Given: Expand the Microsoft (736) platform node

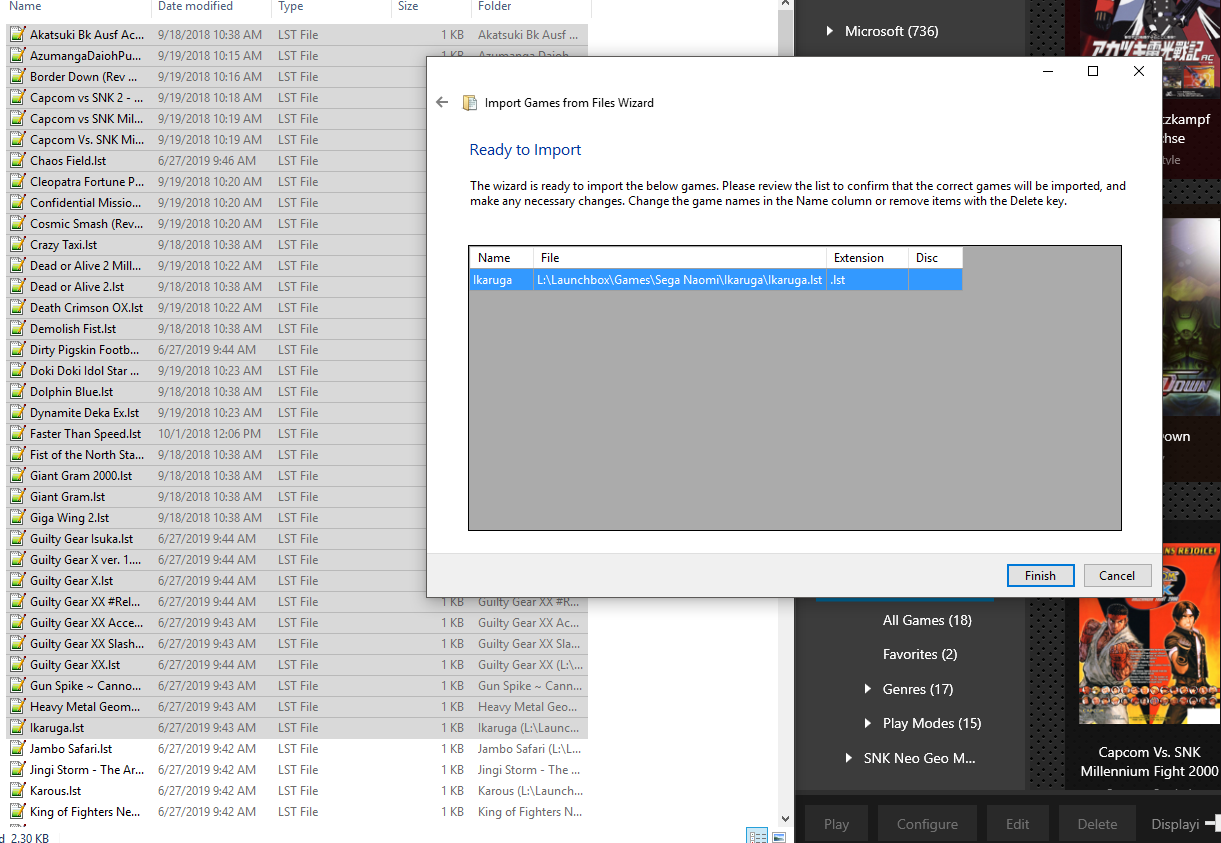Looking at the screenshot, I should click(829, 31).
